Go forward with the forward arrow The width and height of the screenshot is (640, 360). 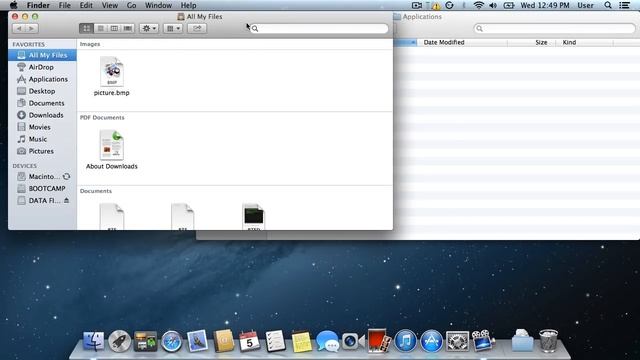click(32, 28)
